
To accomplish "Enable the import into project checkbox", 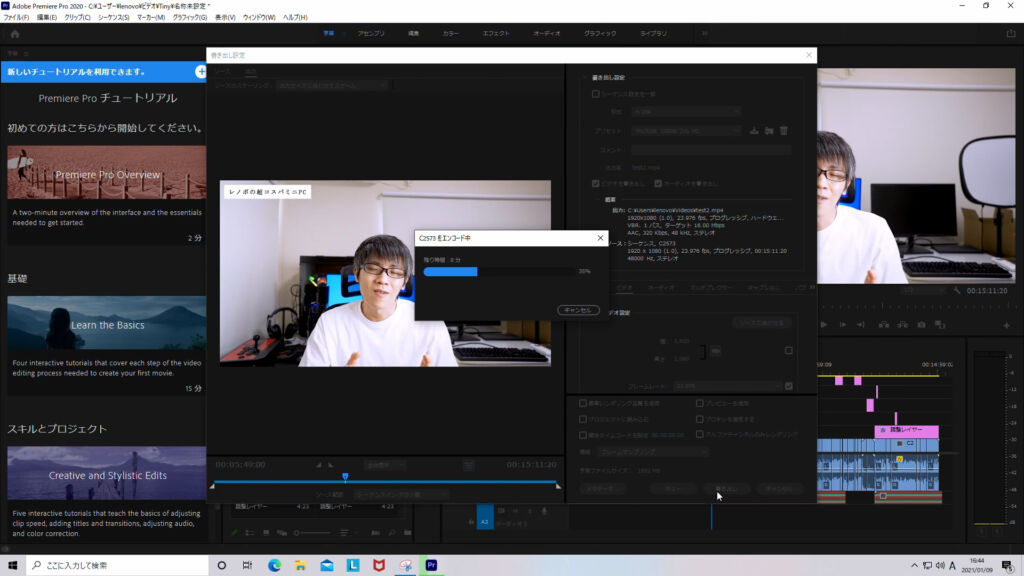I will click(x=583, y=419).
